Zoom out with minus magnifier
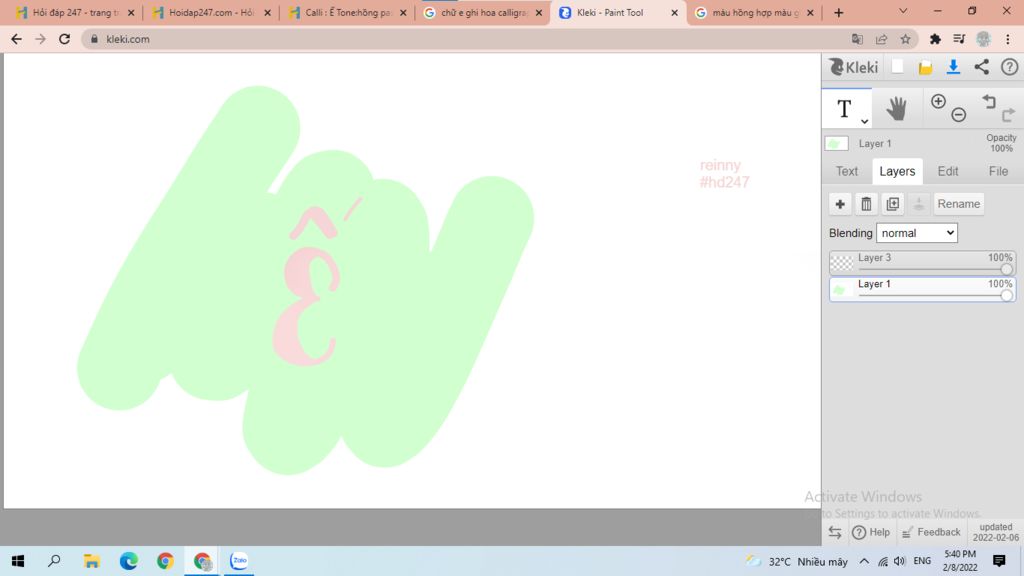 point(959,114)
